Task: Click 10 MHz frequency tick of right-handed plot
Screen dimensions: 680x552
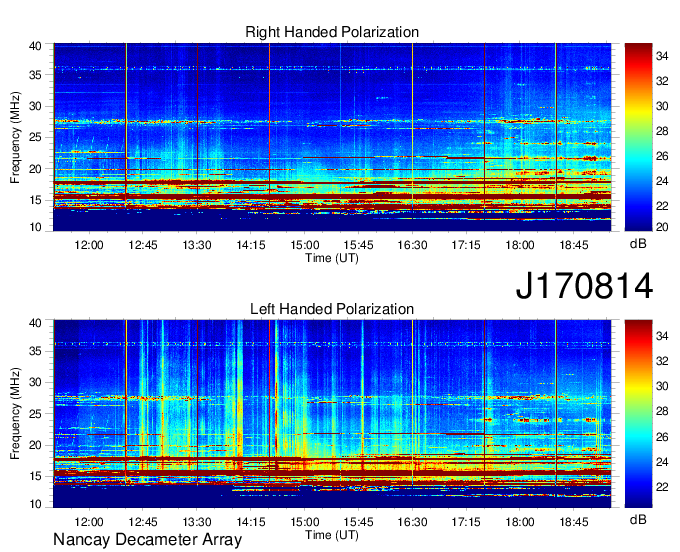Action: 35,227
